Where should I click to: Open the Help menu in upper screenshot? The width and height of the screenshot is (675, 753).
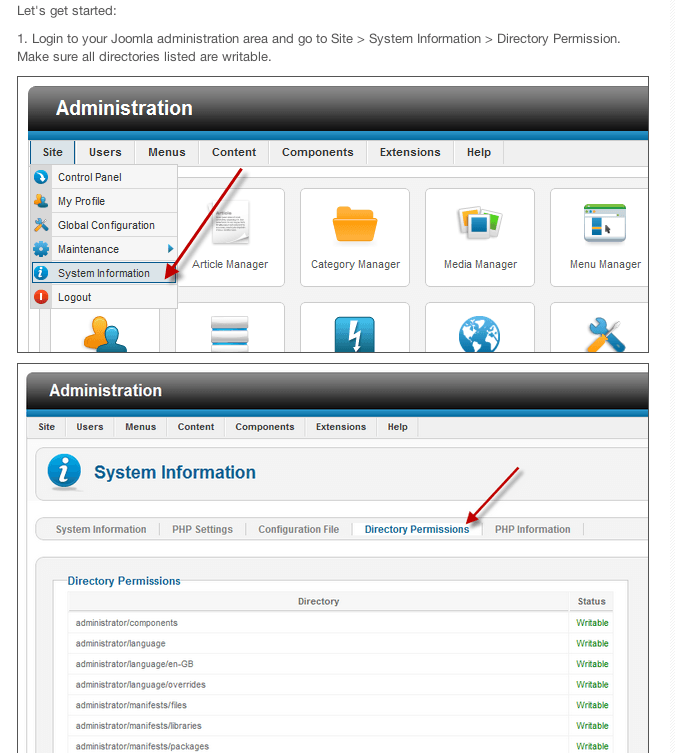pyautogui.click(x=479, y=152)
